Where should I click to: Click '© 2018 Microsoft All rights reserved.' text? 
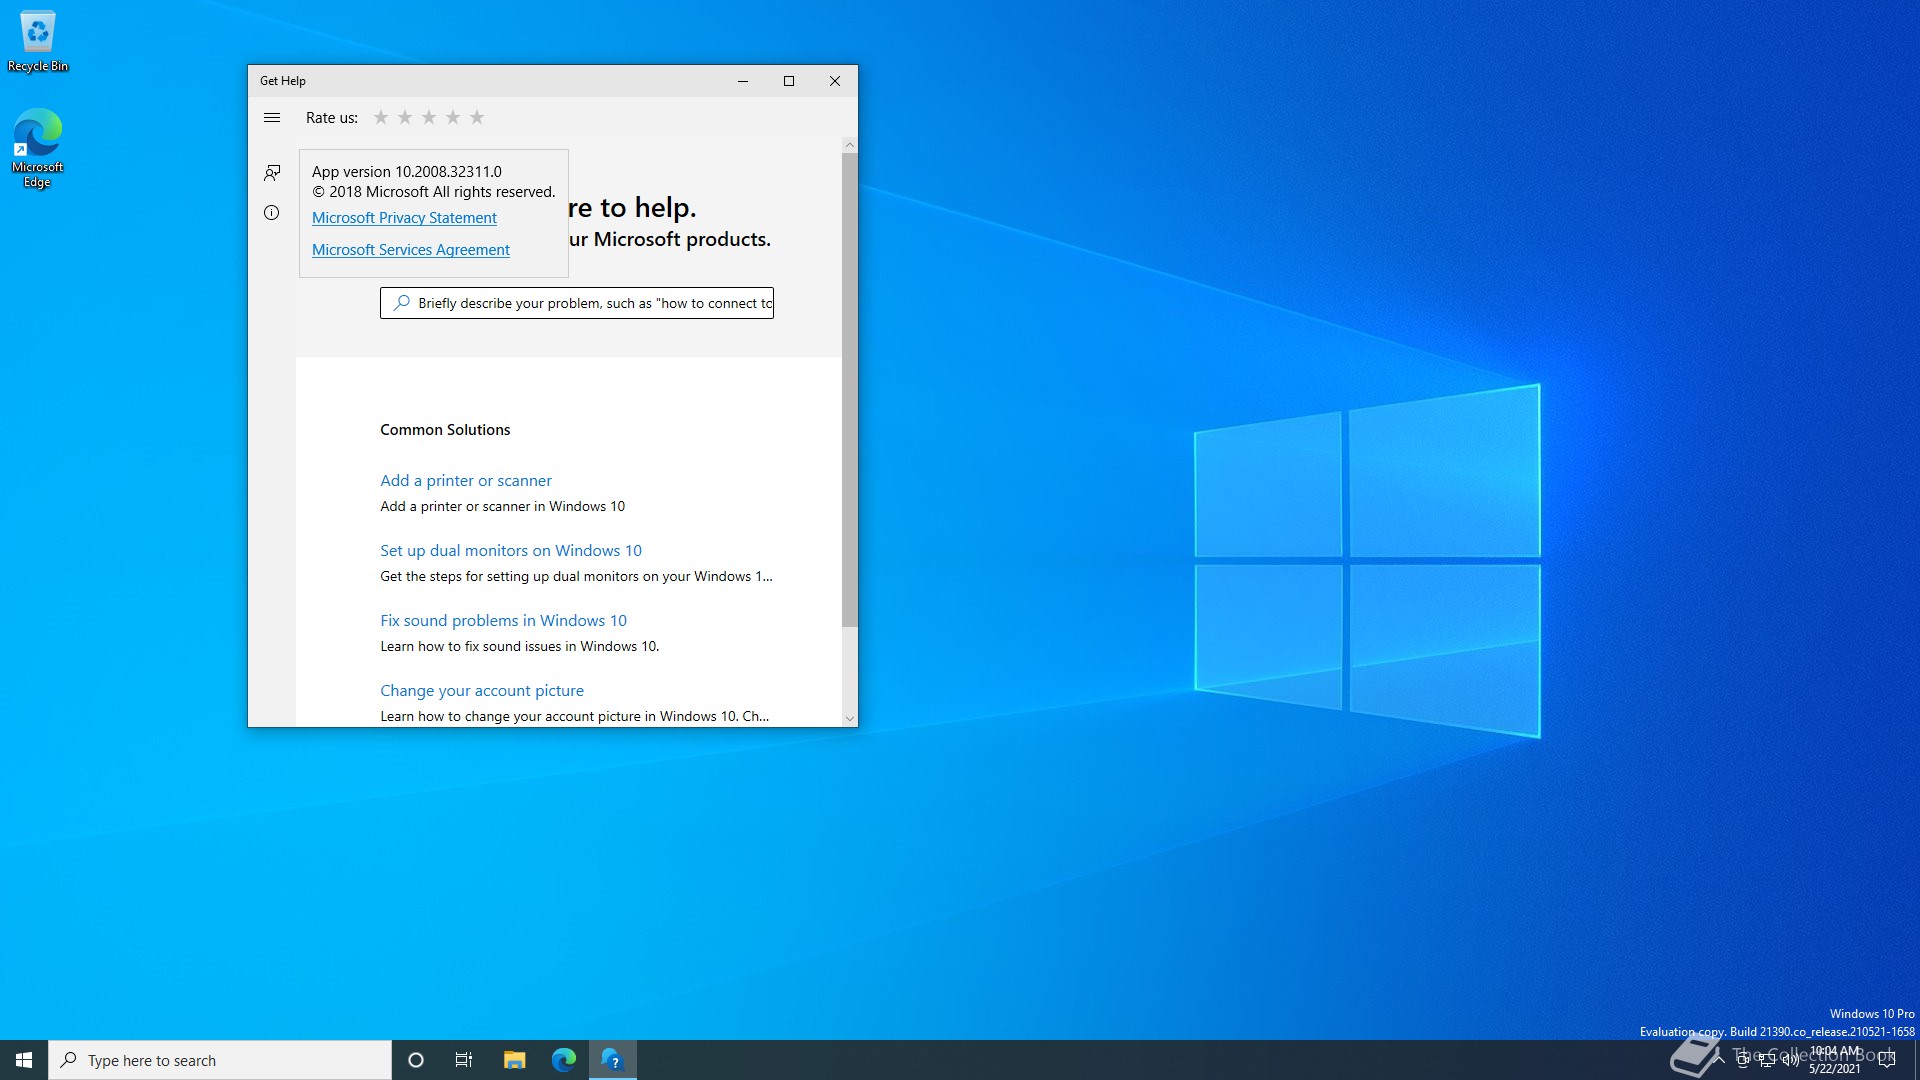pos(433,192)
